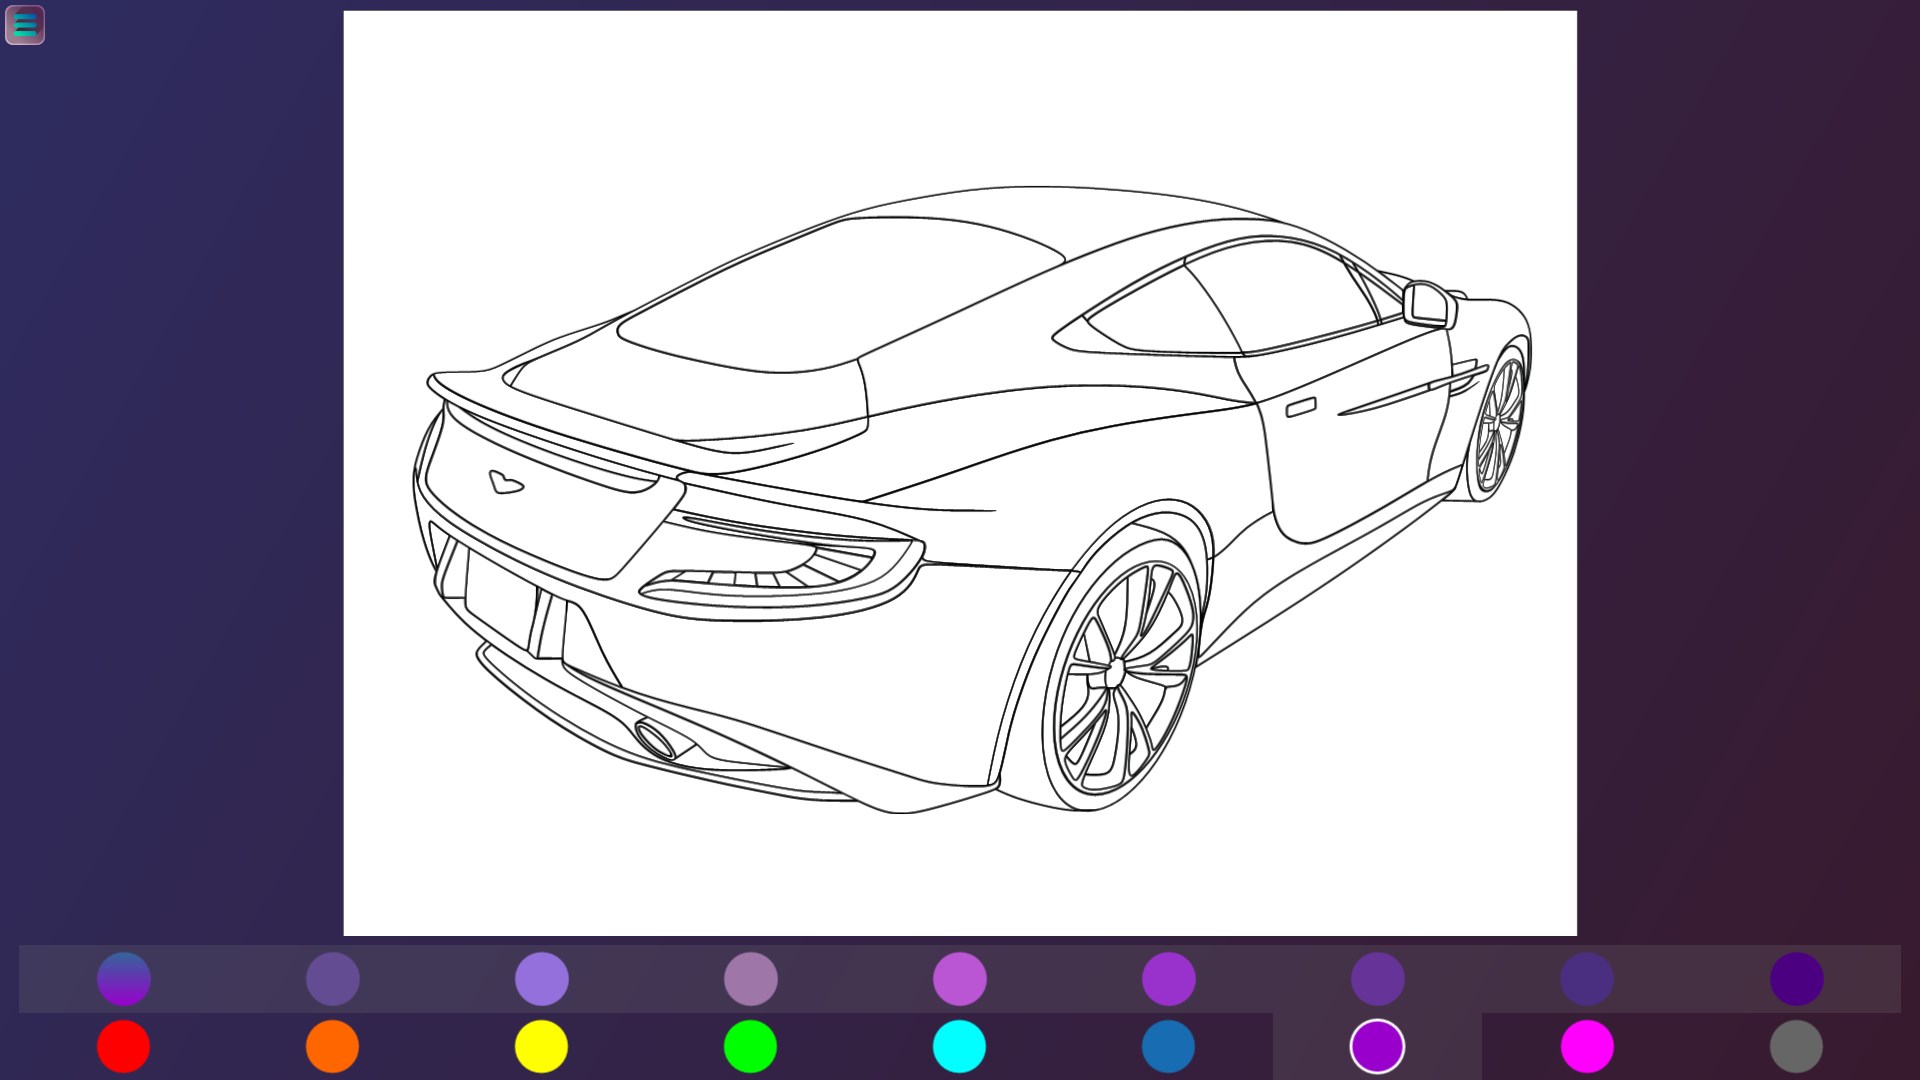Screen dimensions: 1920x1080
Task: Color the hub of the rear wheel
Action: (x=1114, y=673)
